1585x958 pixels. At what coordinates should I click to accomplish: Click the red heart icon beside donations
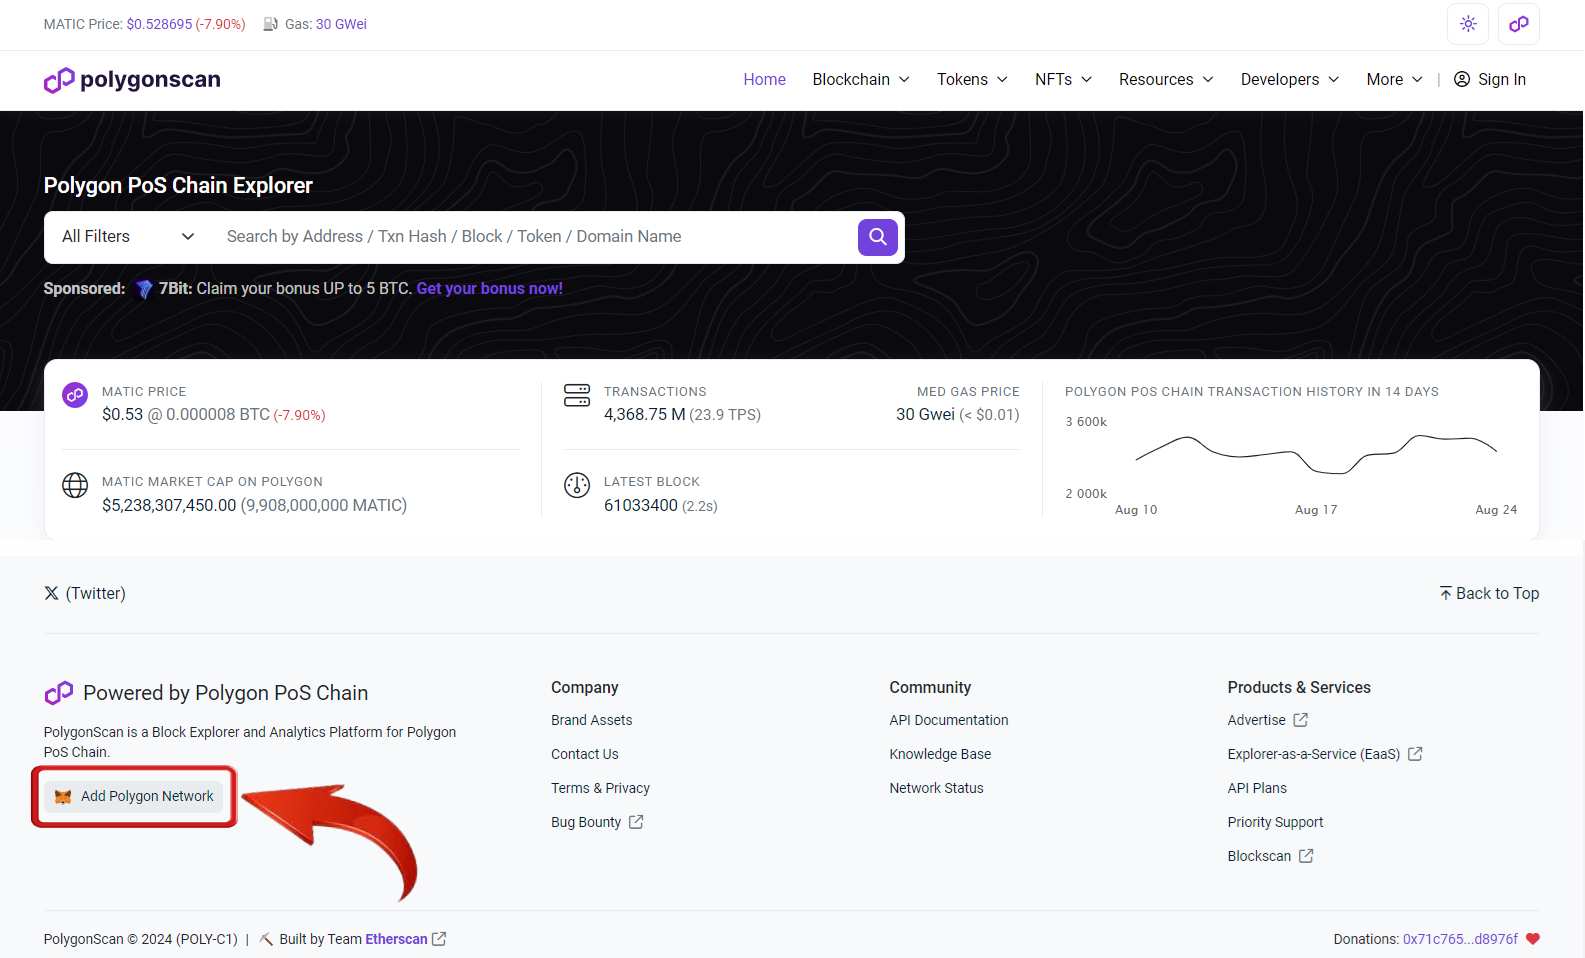point(1532,939)
